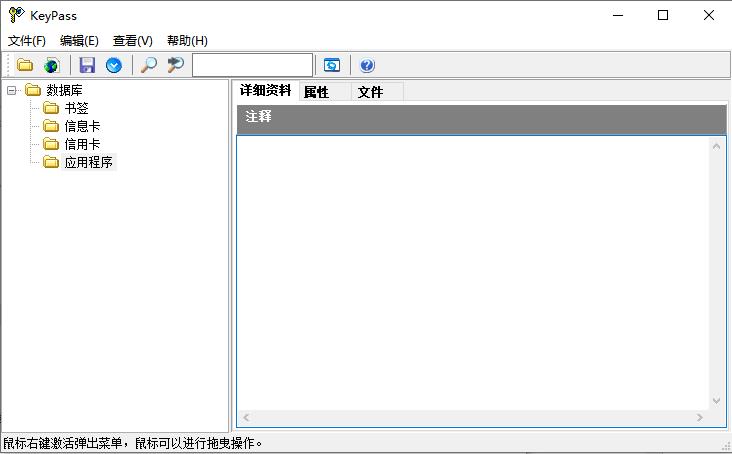Click the notes scrollbar up arrow
The image size is (732, 454).
(x=717, y=147)
